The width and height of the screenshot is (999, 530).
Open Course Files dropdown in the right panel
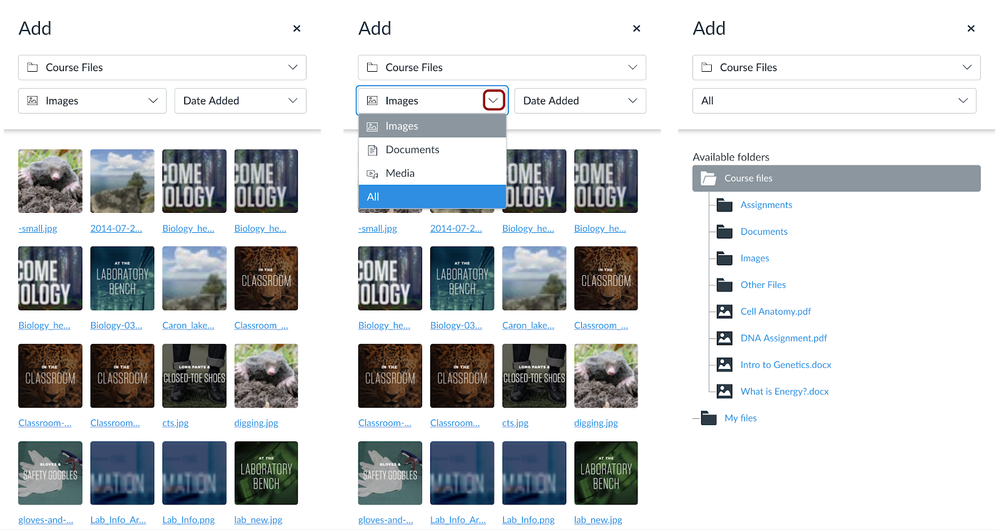(836, 68)
